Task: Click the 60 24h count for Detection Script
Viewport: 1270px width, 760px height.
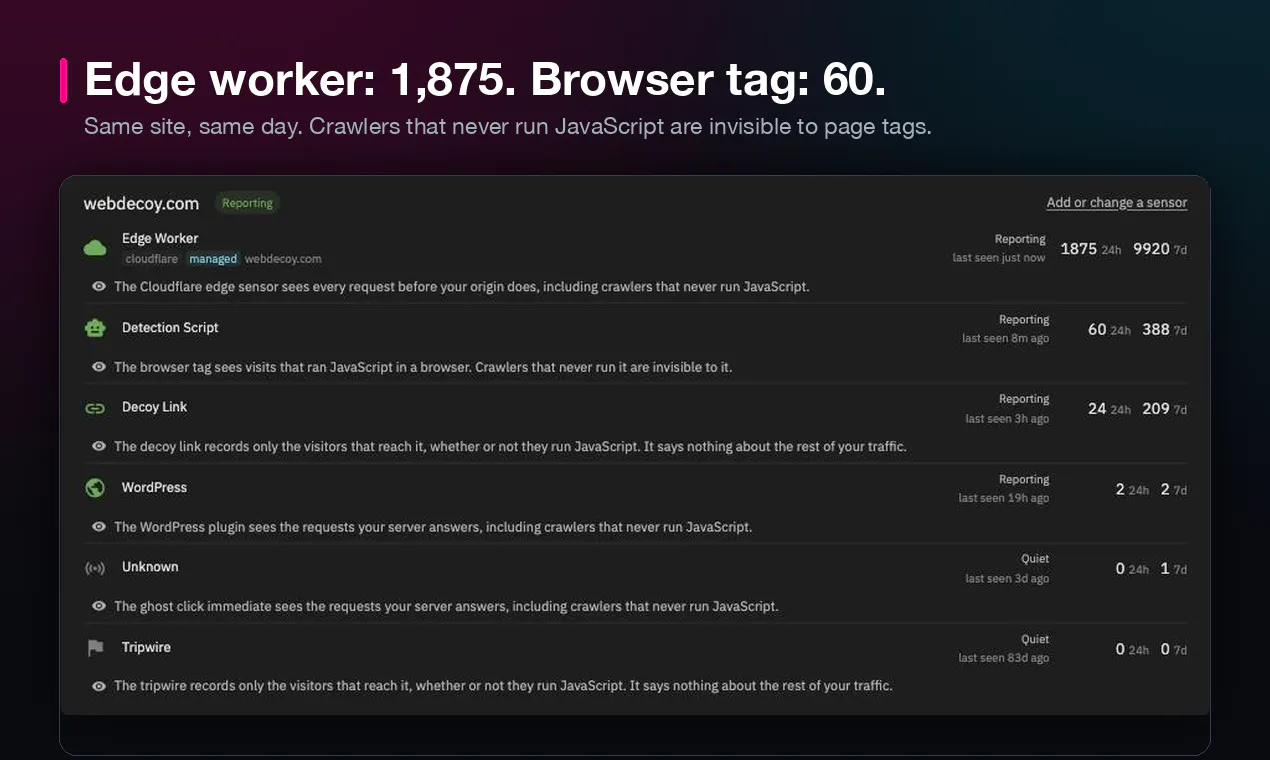Action: tap(1109, 329)
